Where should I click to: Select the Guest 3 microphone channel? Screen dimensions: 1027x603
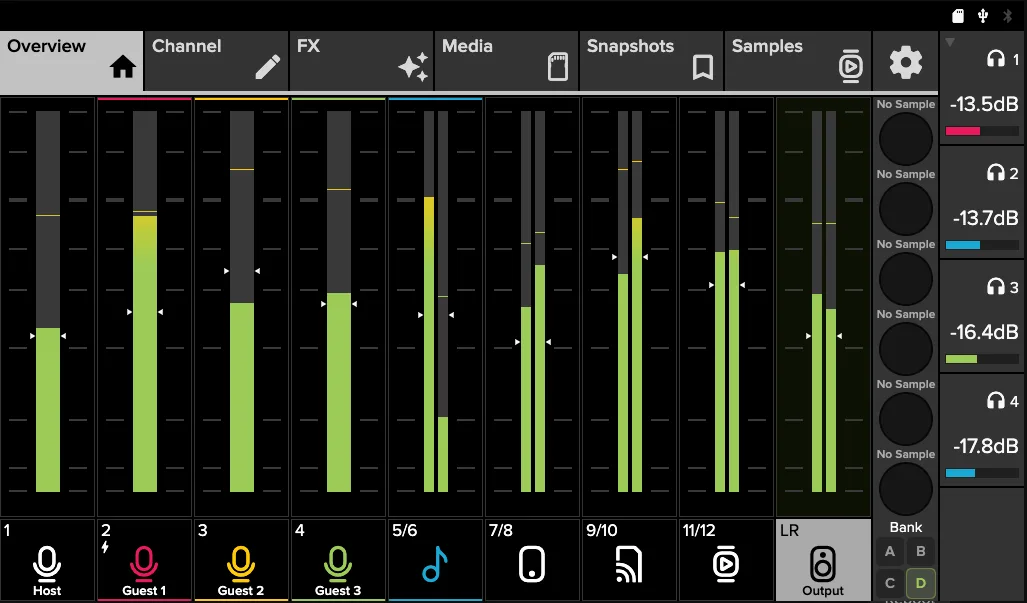[x=338, y=560]
